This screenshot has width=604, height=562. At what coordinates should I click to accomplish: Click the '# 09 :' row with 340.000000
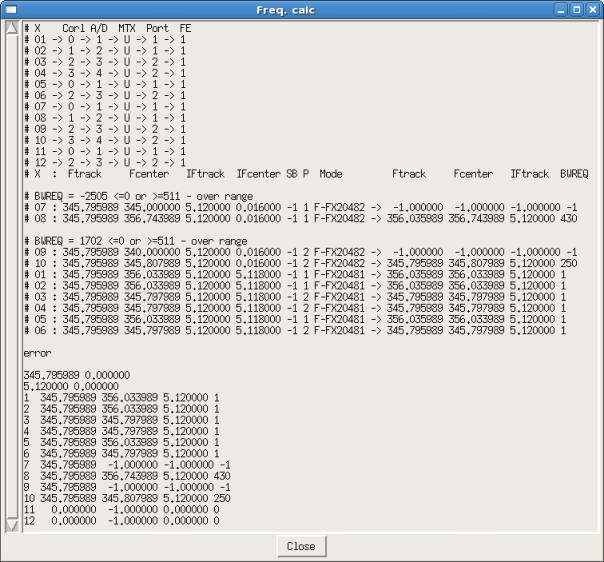(301, 252)
